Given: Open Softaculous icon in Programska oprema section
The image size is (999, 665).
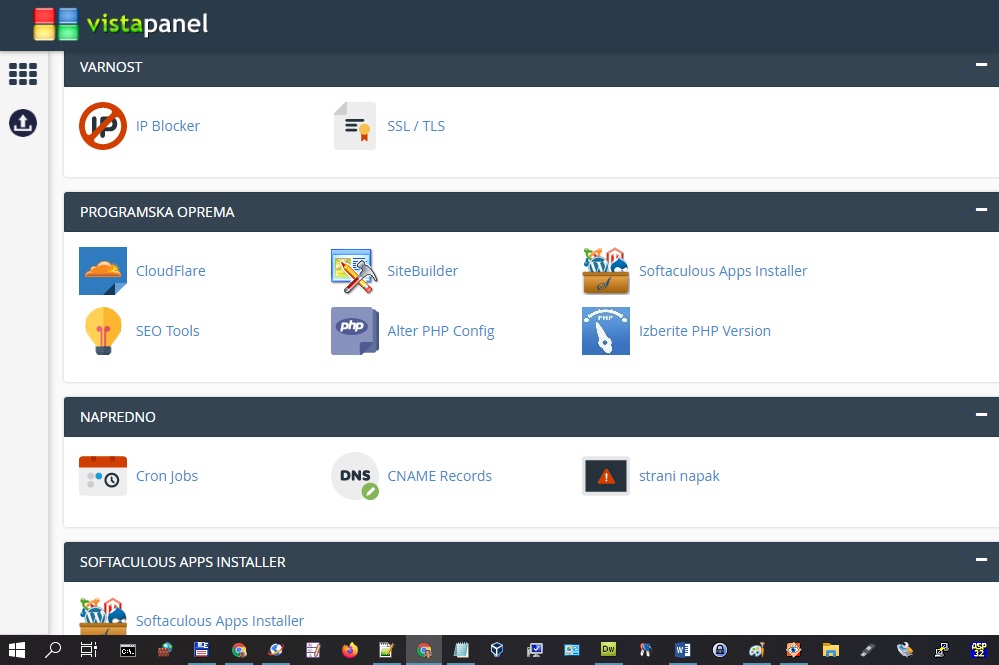Looking at the screenshot, I should pos(606,271).
